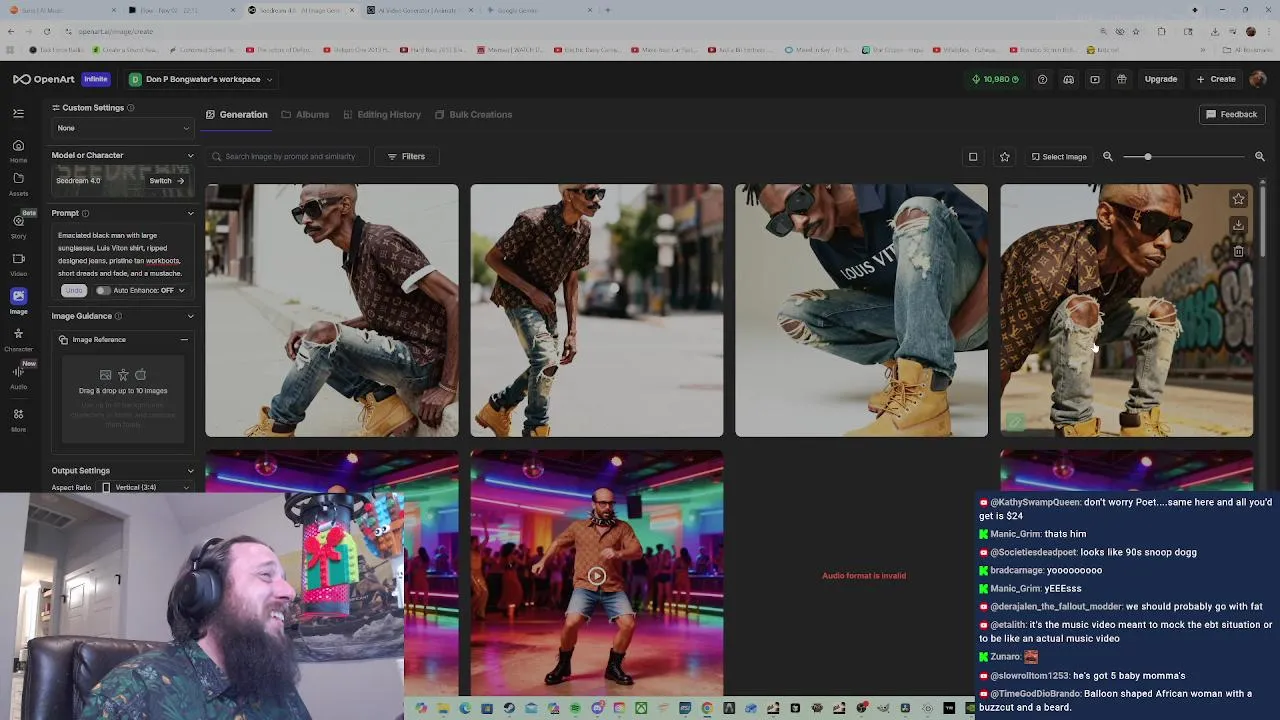1280x720 pixels.
Task: Click the search image by prompt field
Action: (285, 157)
